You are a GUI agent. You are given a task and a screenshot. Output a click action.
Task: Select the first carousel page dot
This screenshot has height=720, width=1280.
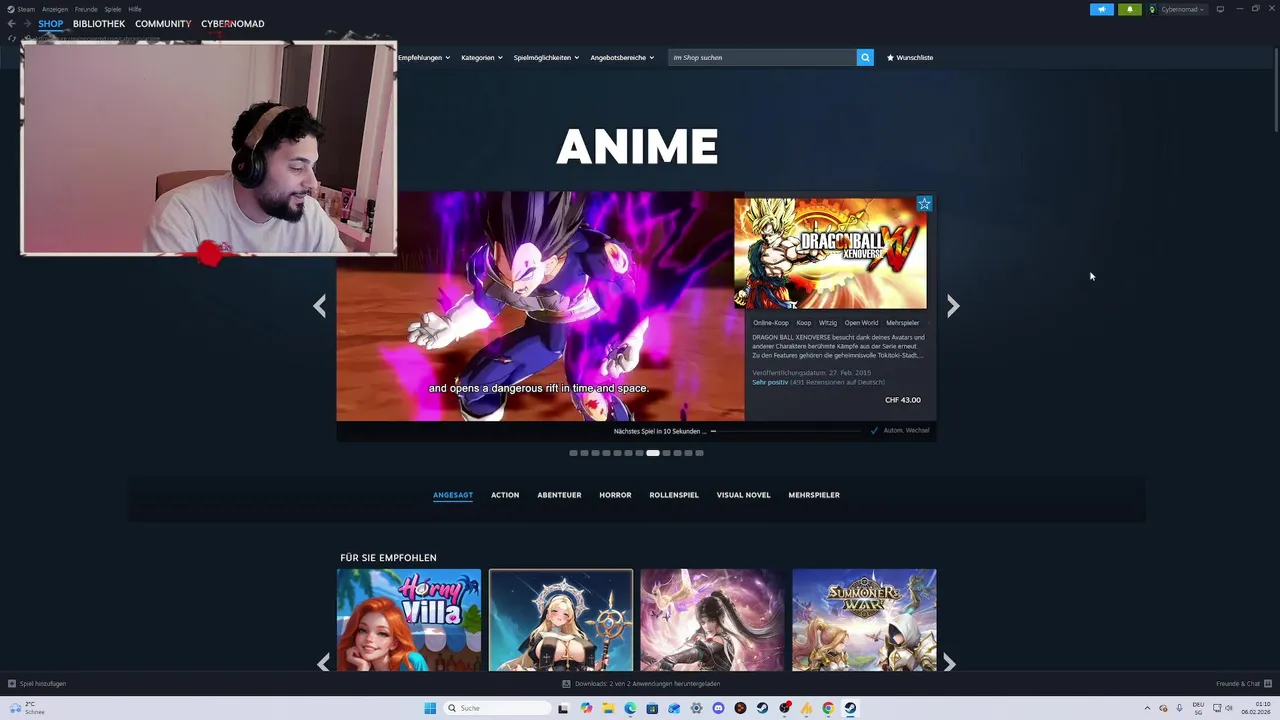(x=573, y=453)
